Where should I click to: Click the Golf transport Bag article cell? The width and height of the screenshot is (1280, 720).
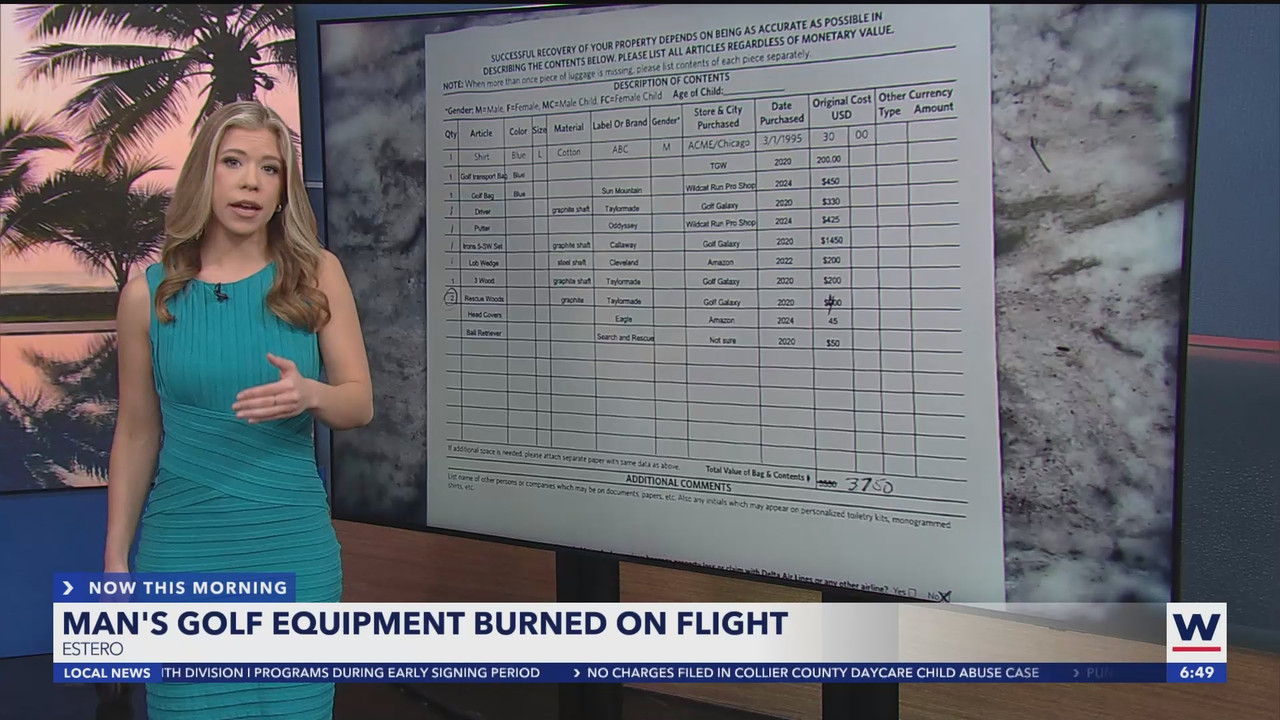coord(484,176)
